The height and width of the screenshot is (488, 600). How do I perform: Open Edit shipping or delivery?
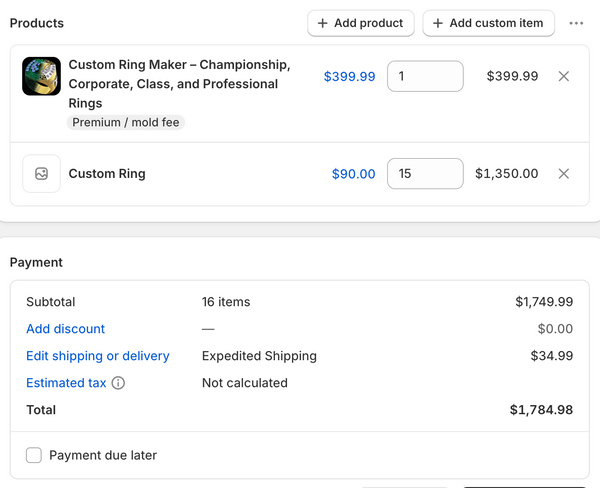tap(98, 356)
